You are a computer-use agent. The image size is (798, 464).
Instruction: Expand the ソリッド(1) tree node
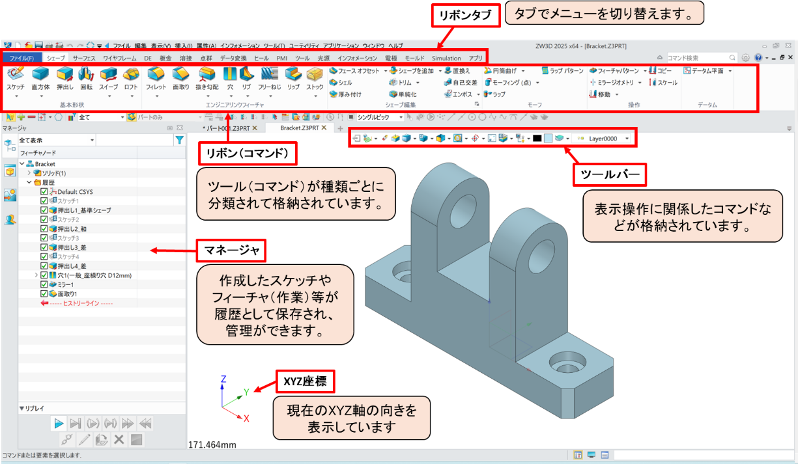tap(29, 173)
